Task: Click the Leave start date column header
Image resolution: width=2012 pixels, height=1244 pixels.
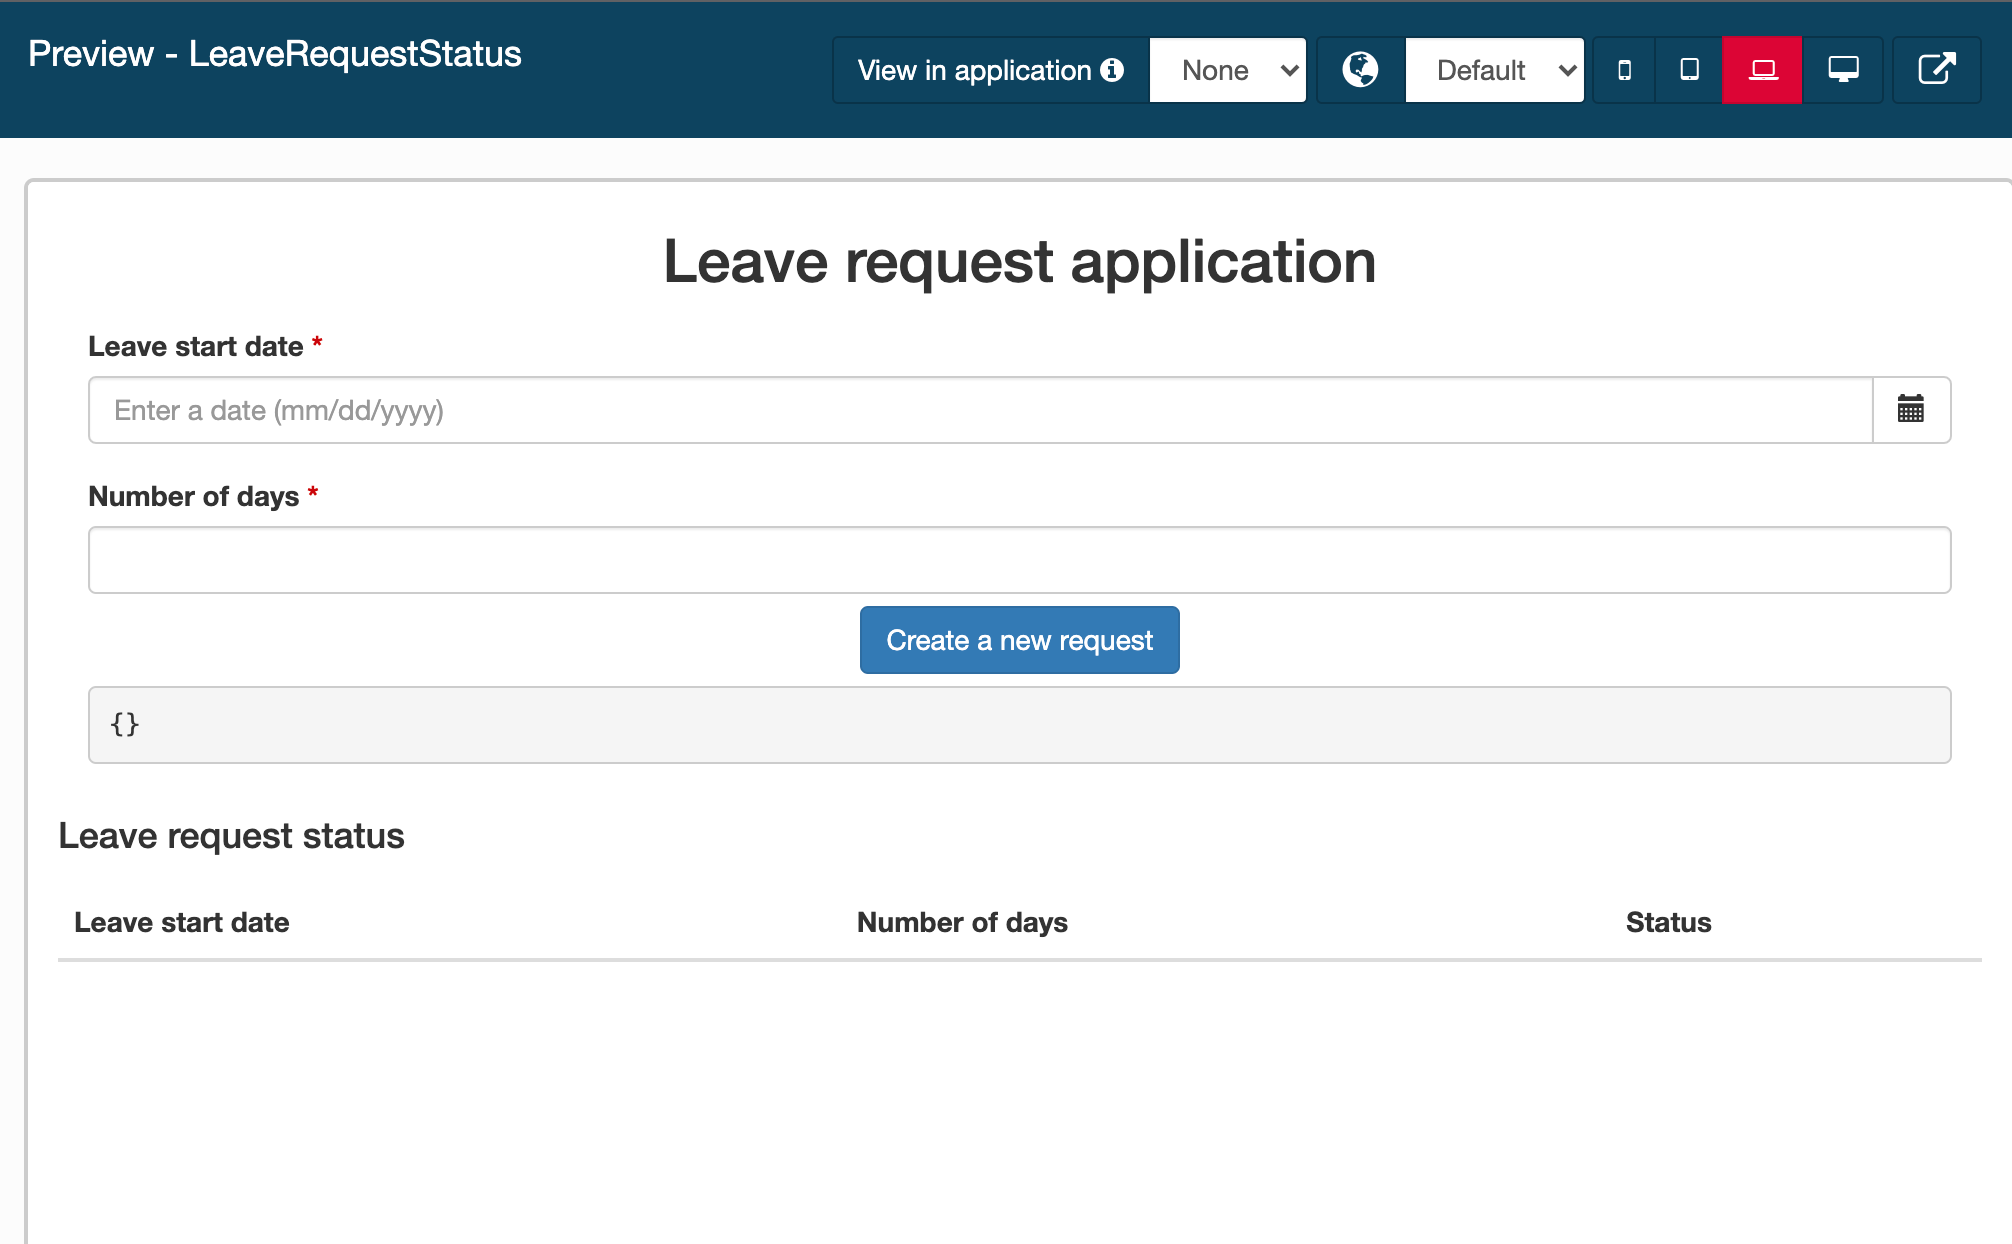Action: 184,922
